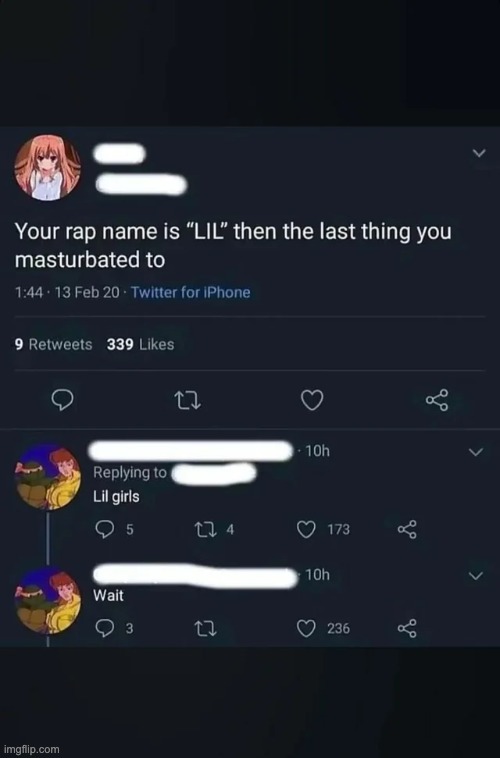Expand options chevron on "Wait" reply
500x758 pixels.
tap(476, 576)
